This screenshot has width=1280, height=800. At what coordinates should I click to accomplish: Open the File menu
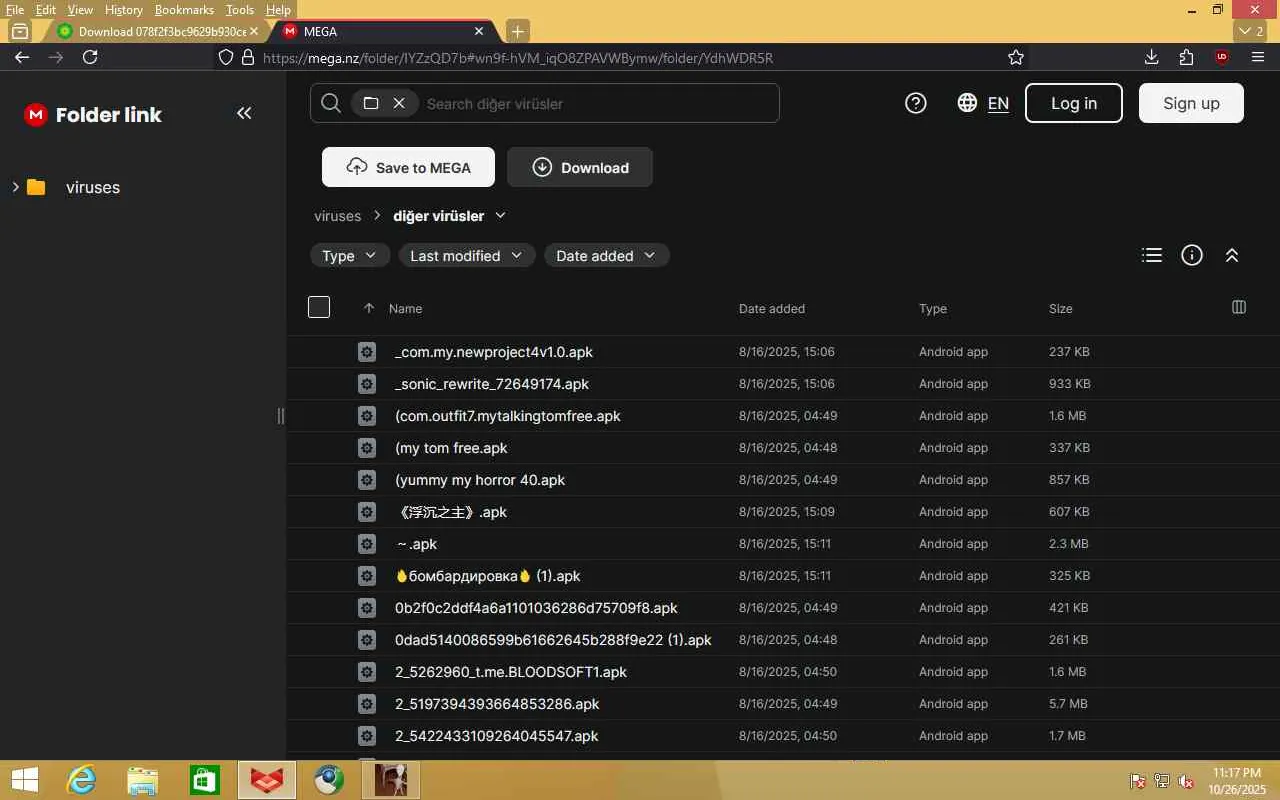tap(15, 10)
